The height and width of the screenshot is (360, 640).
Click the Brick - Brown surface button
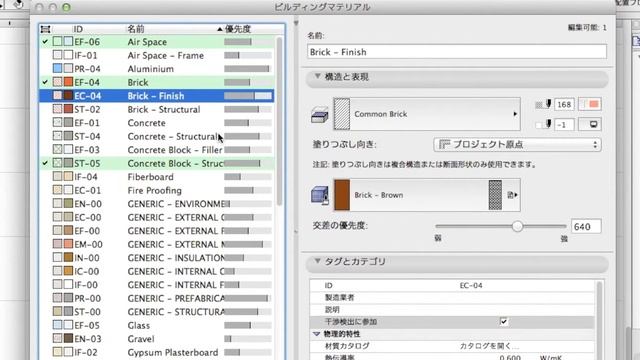[427, 195]
